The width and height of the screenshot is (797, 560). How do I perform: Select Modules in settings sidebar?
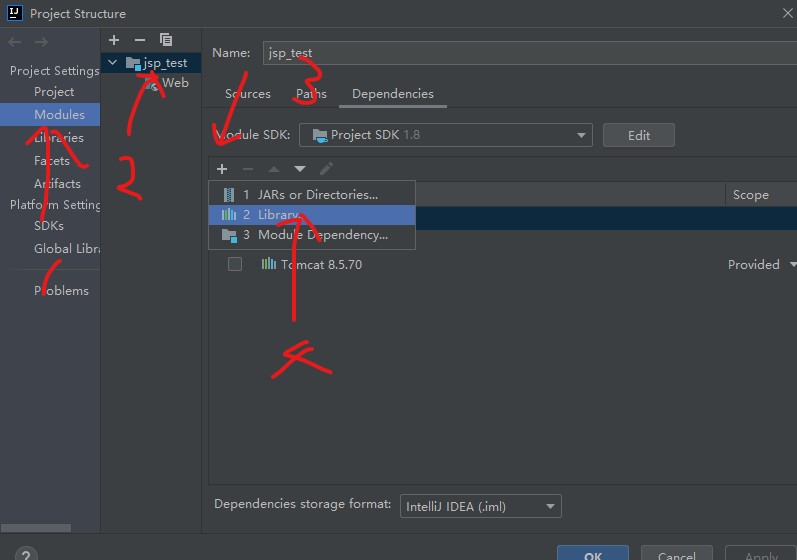click(50, 115)
